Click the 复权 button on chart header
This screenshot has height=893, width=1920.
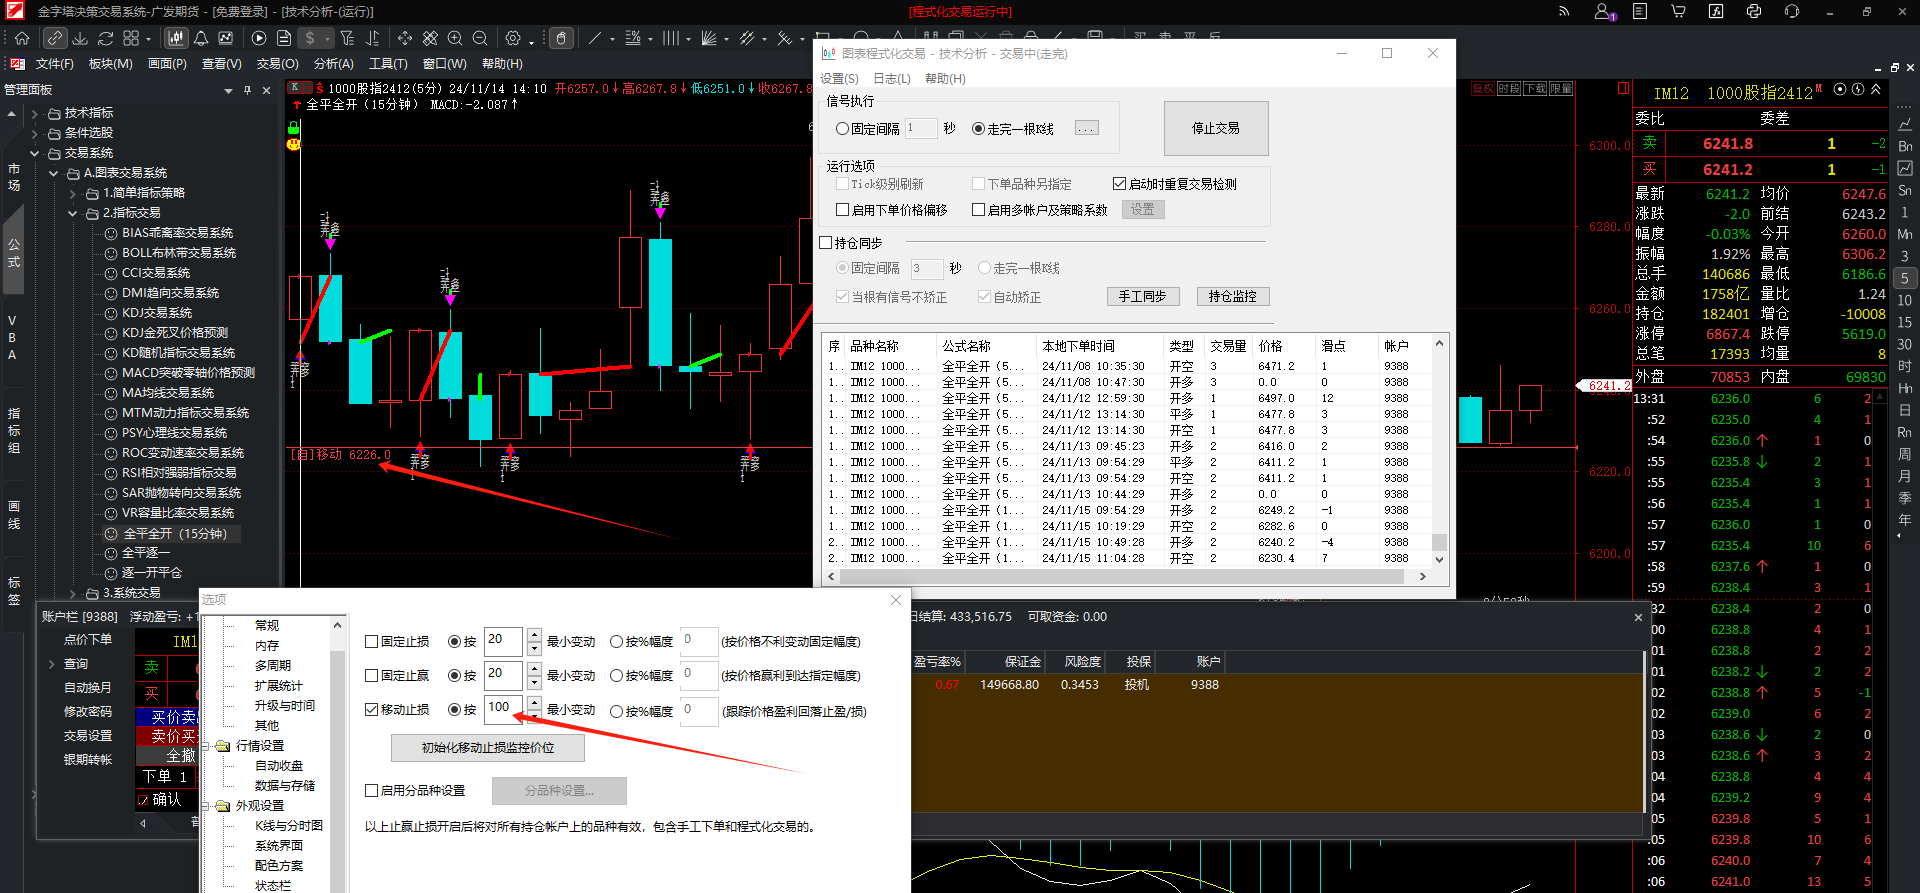[x=1483, y=89]
